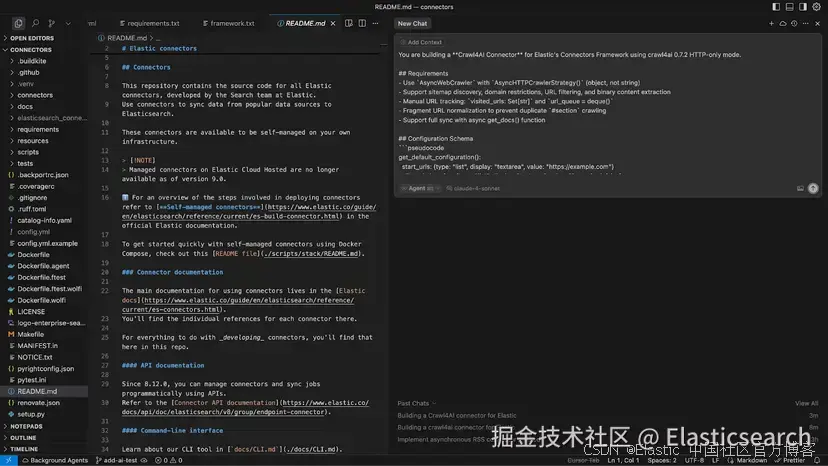Open past chat 'Building a Crawl4AI connector for Elastic'
The image size is (828, 466).
(x=457, y=415)
